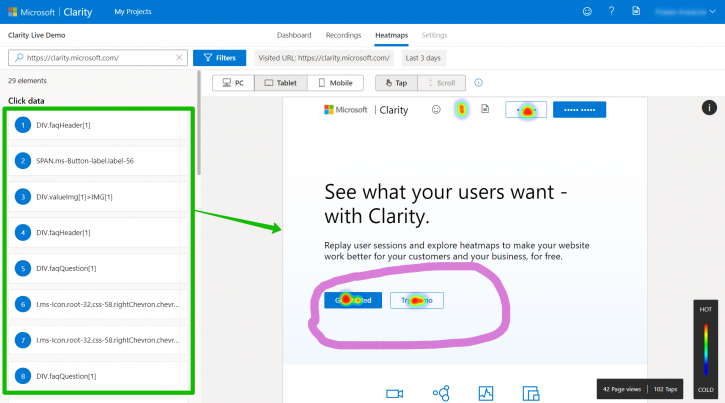Click the Click data heading
725x403 pixels.
26,101
